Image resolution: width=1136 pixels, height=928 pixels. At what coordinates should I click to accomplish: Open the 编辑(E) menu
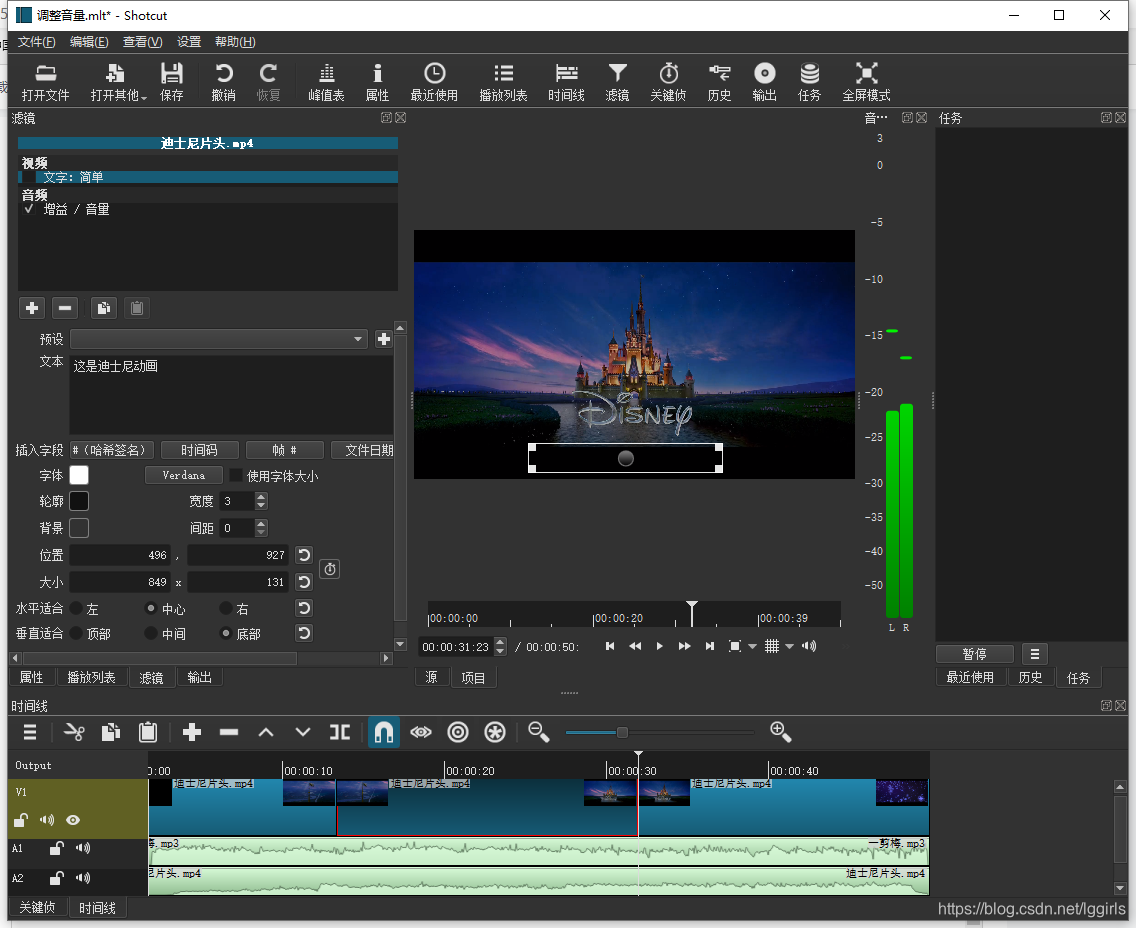(89, 42)
